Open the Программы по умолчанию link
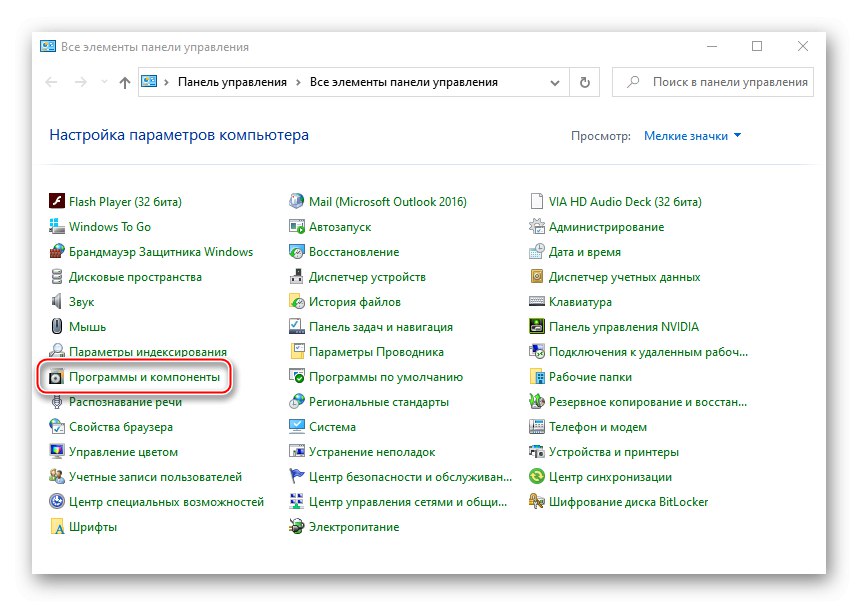This screenshot has width=858, height=606. tap(386, 377)
